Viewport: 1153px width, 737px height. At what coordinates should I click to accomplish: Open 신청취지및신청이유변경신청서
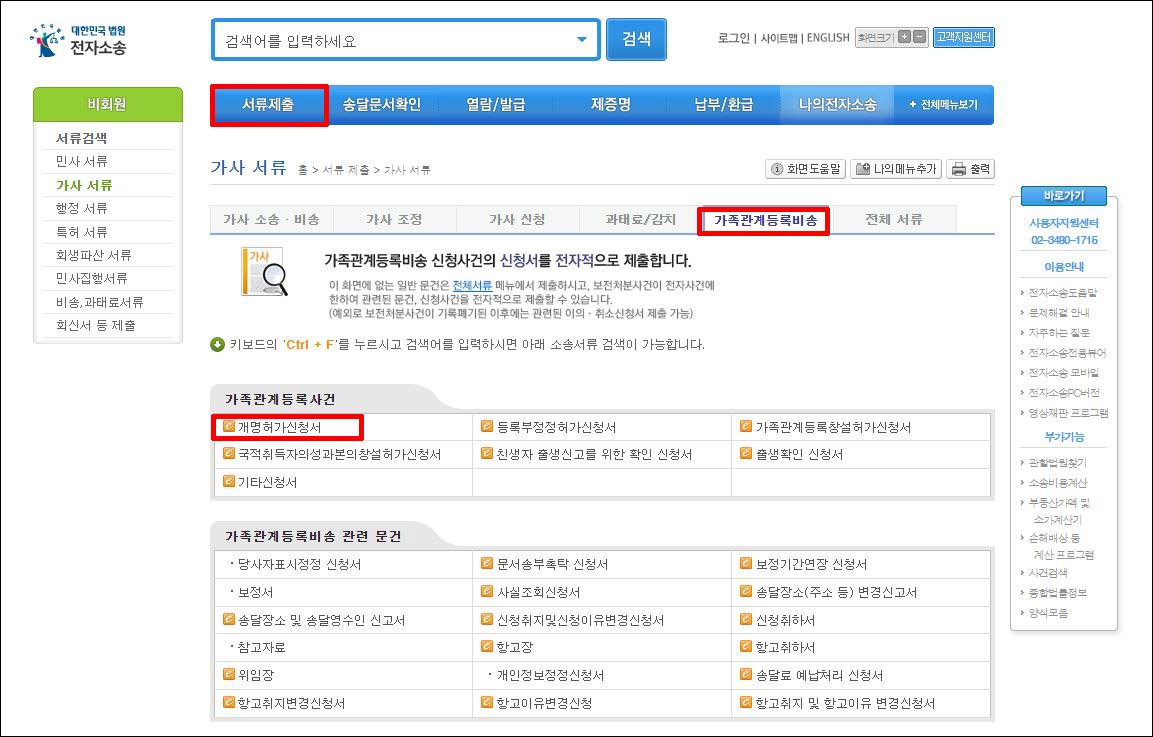[x=580, y=621]
